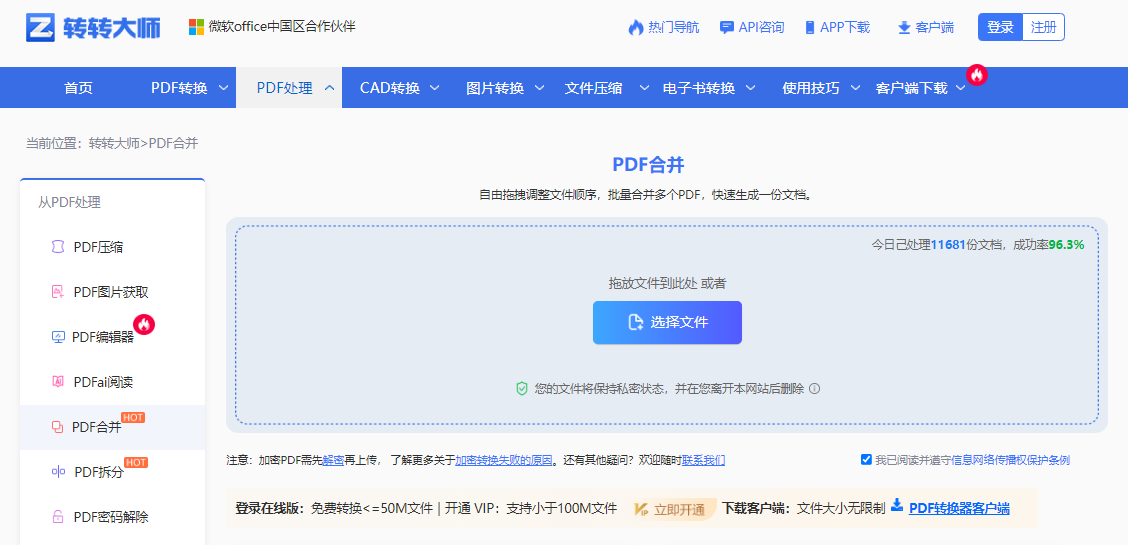
Task: Expand the CAD转换 chevron
Action: point(435,88)
